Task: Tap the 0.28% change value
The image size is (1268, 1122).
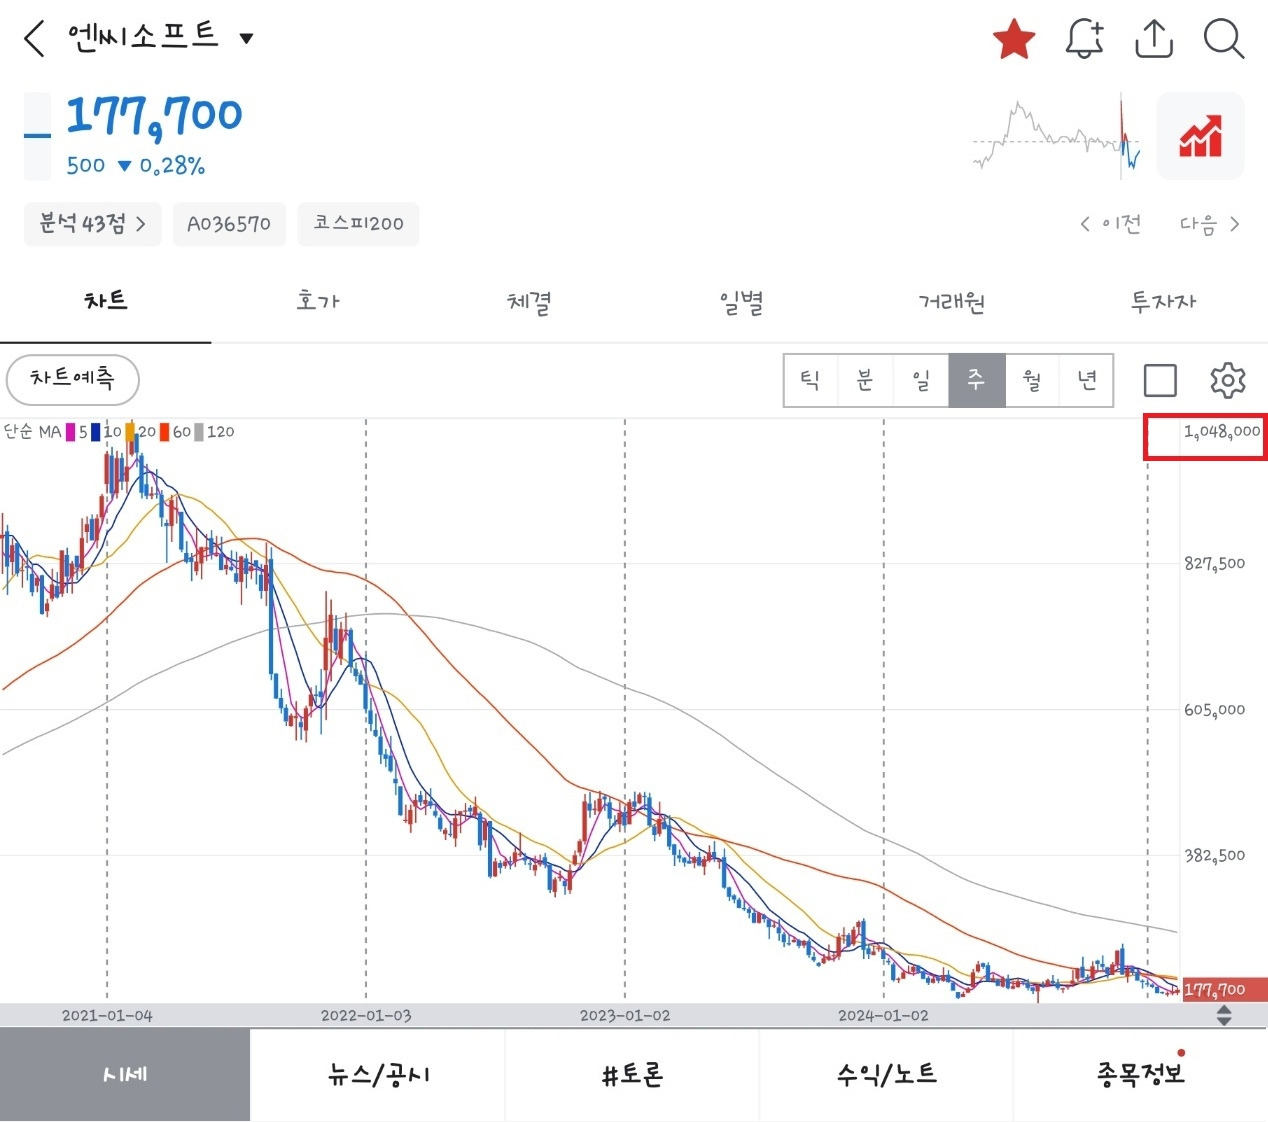Action: (x=172, y=166)
